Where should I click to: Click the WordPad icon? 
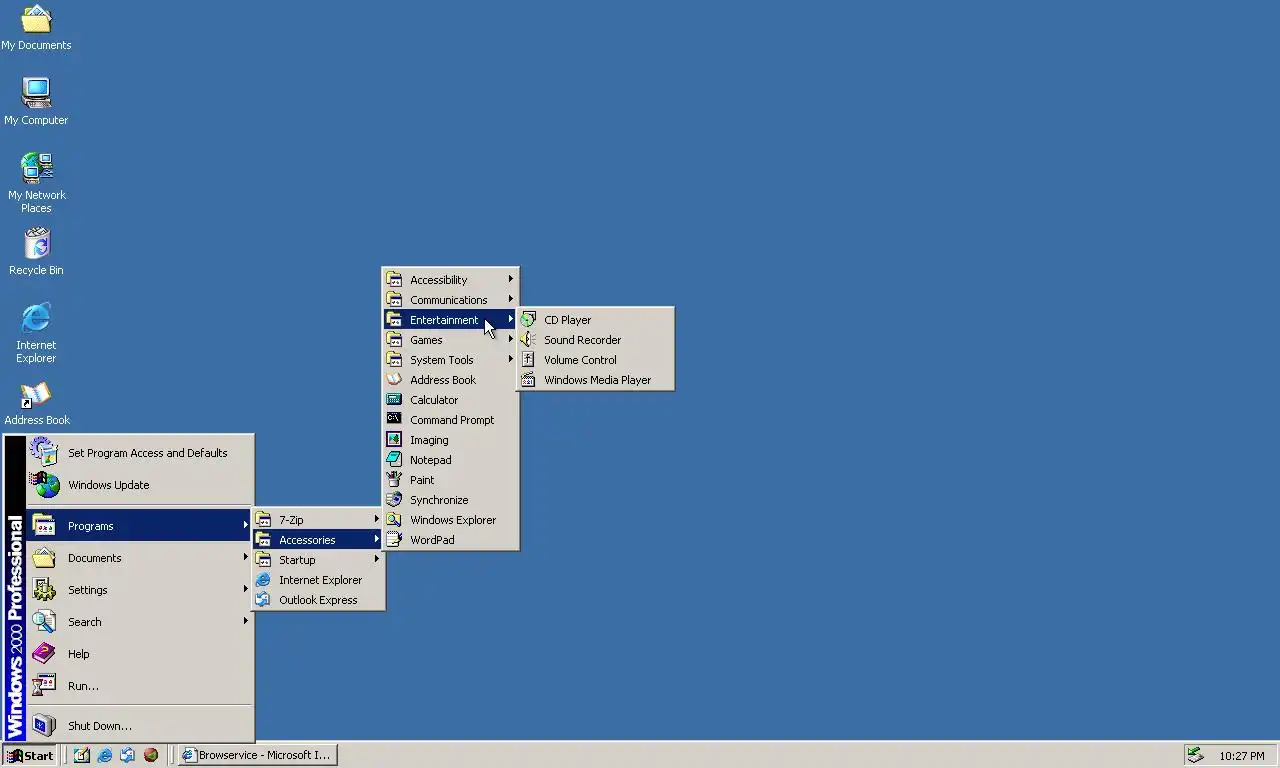pos(394,540)
